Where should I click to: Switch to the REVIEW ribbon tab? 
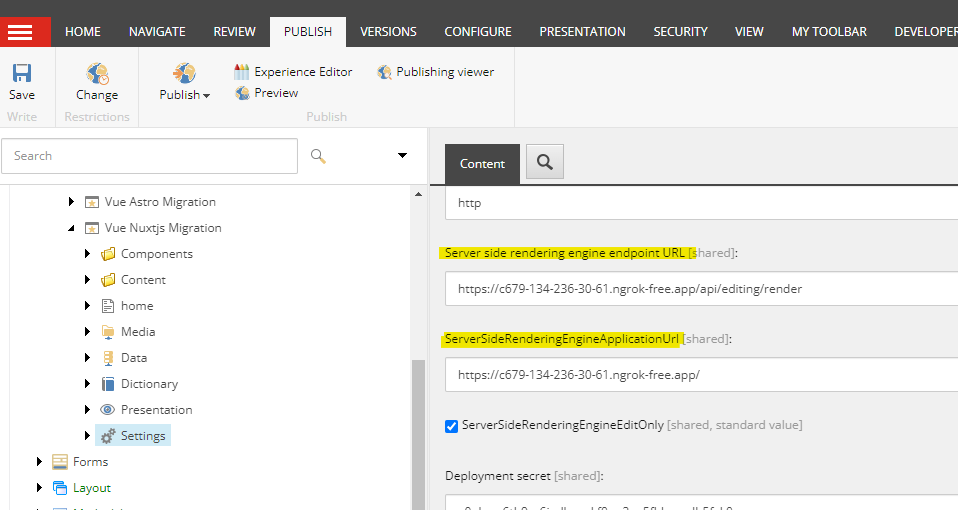[x=235, y=32]
